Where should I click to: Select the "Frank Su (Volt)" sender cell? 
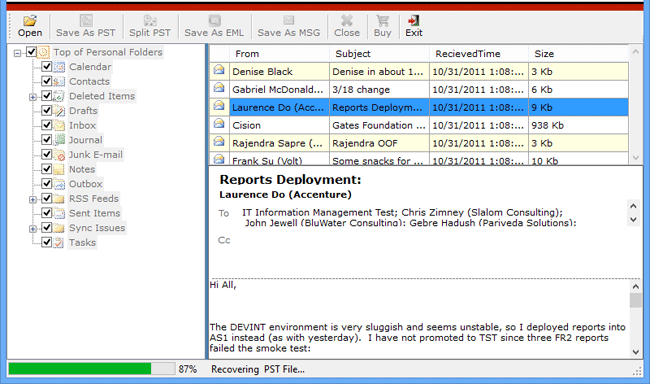tap(279, 159)
